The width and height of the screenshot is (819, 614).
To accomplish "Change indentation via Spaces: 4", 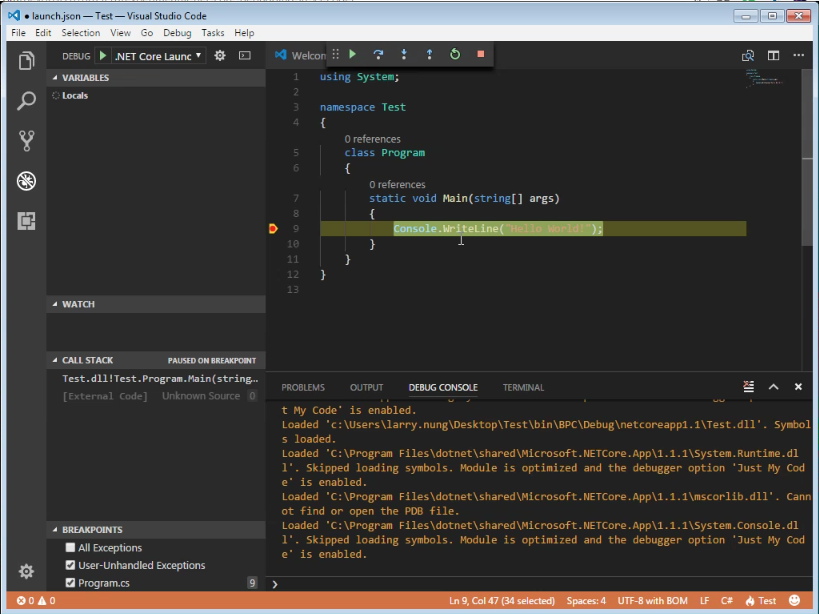I will point(586,600).
